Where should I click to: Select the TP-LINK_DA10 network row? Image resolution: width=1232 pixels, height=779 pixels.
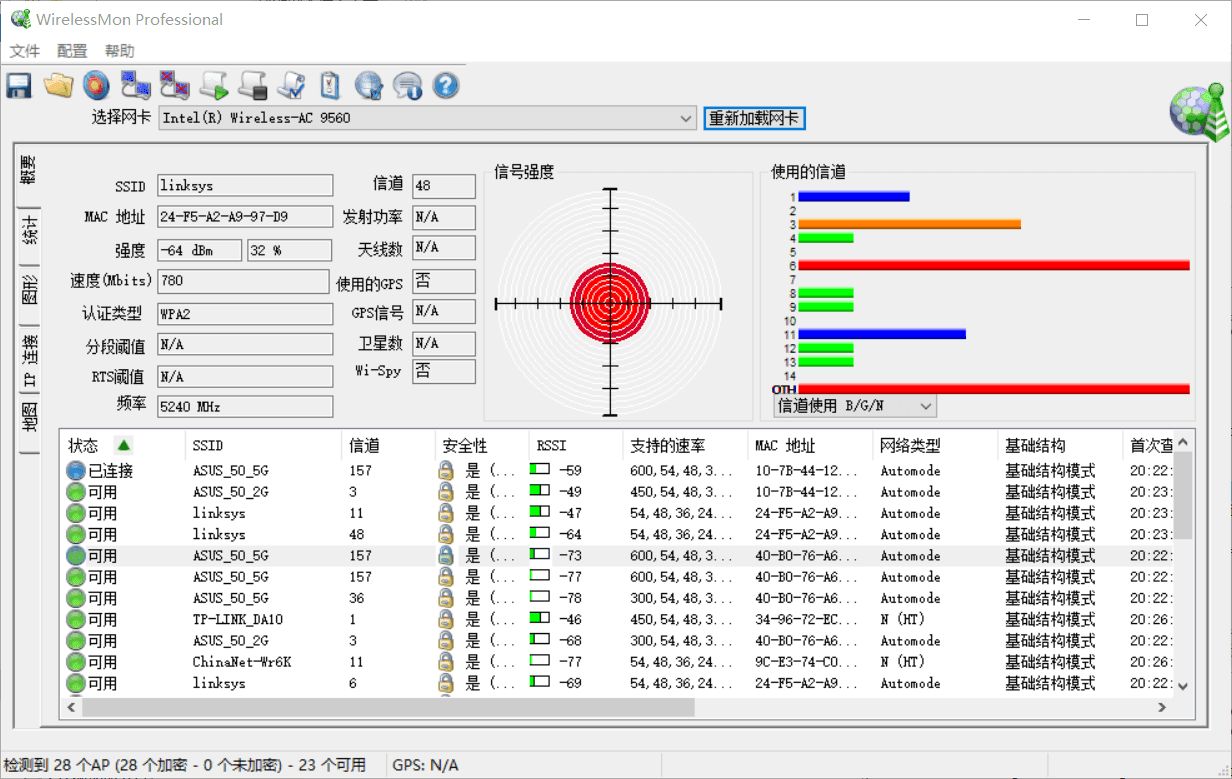(x=238, y=620)
